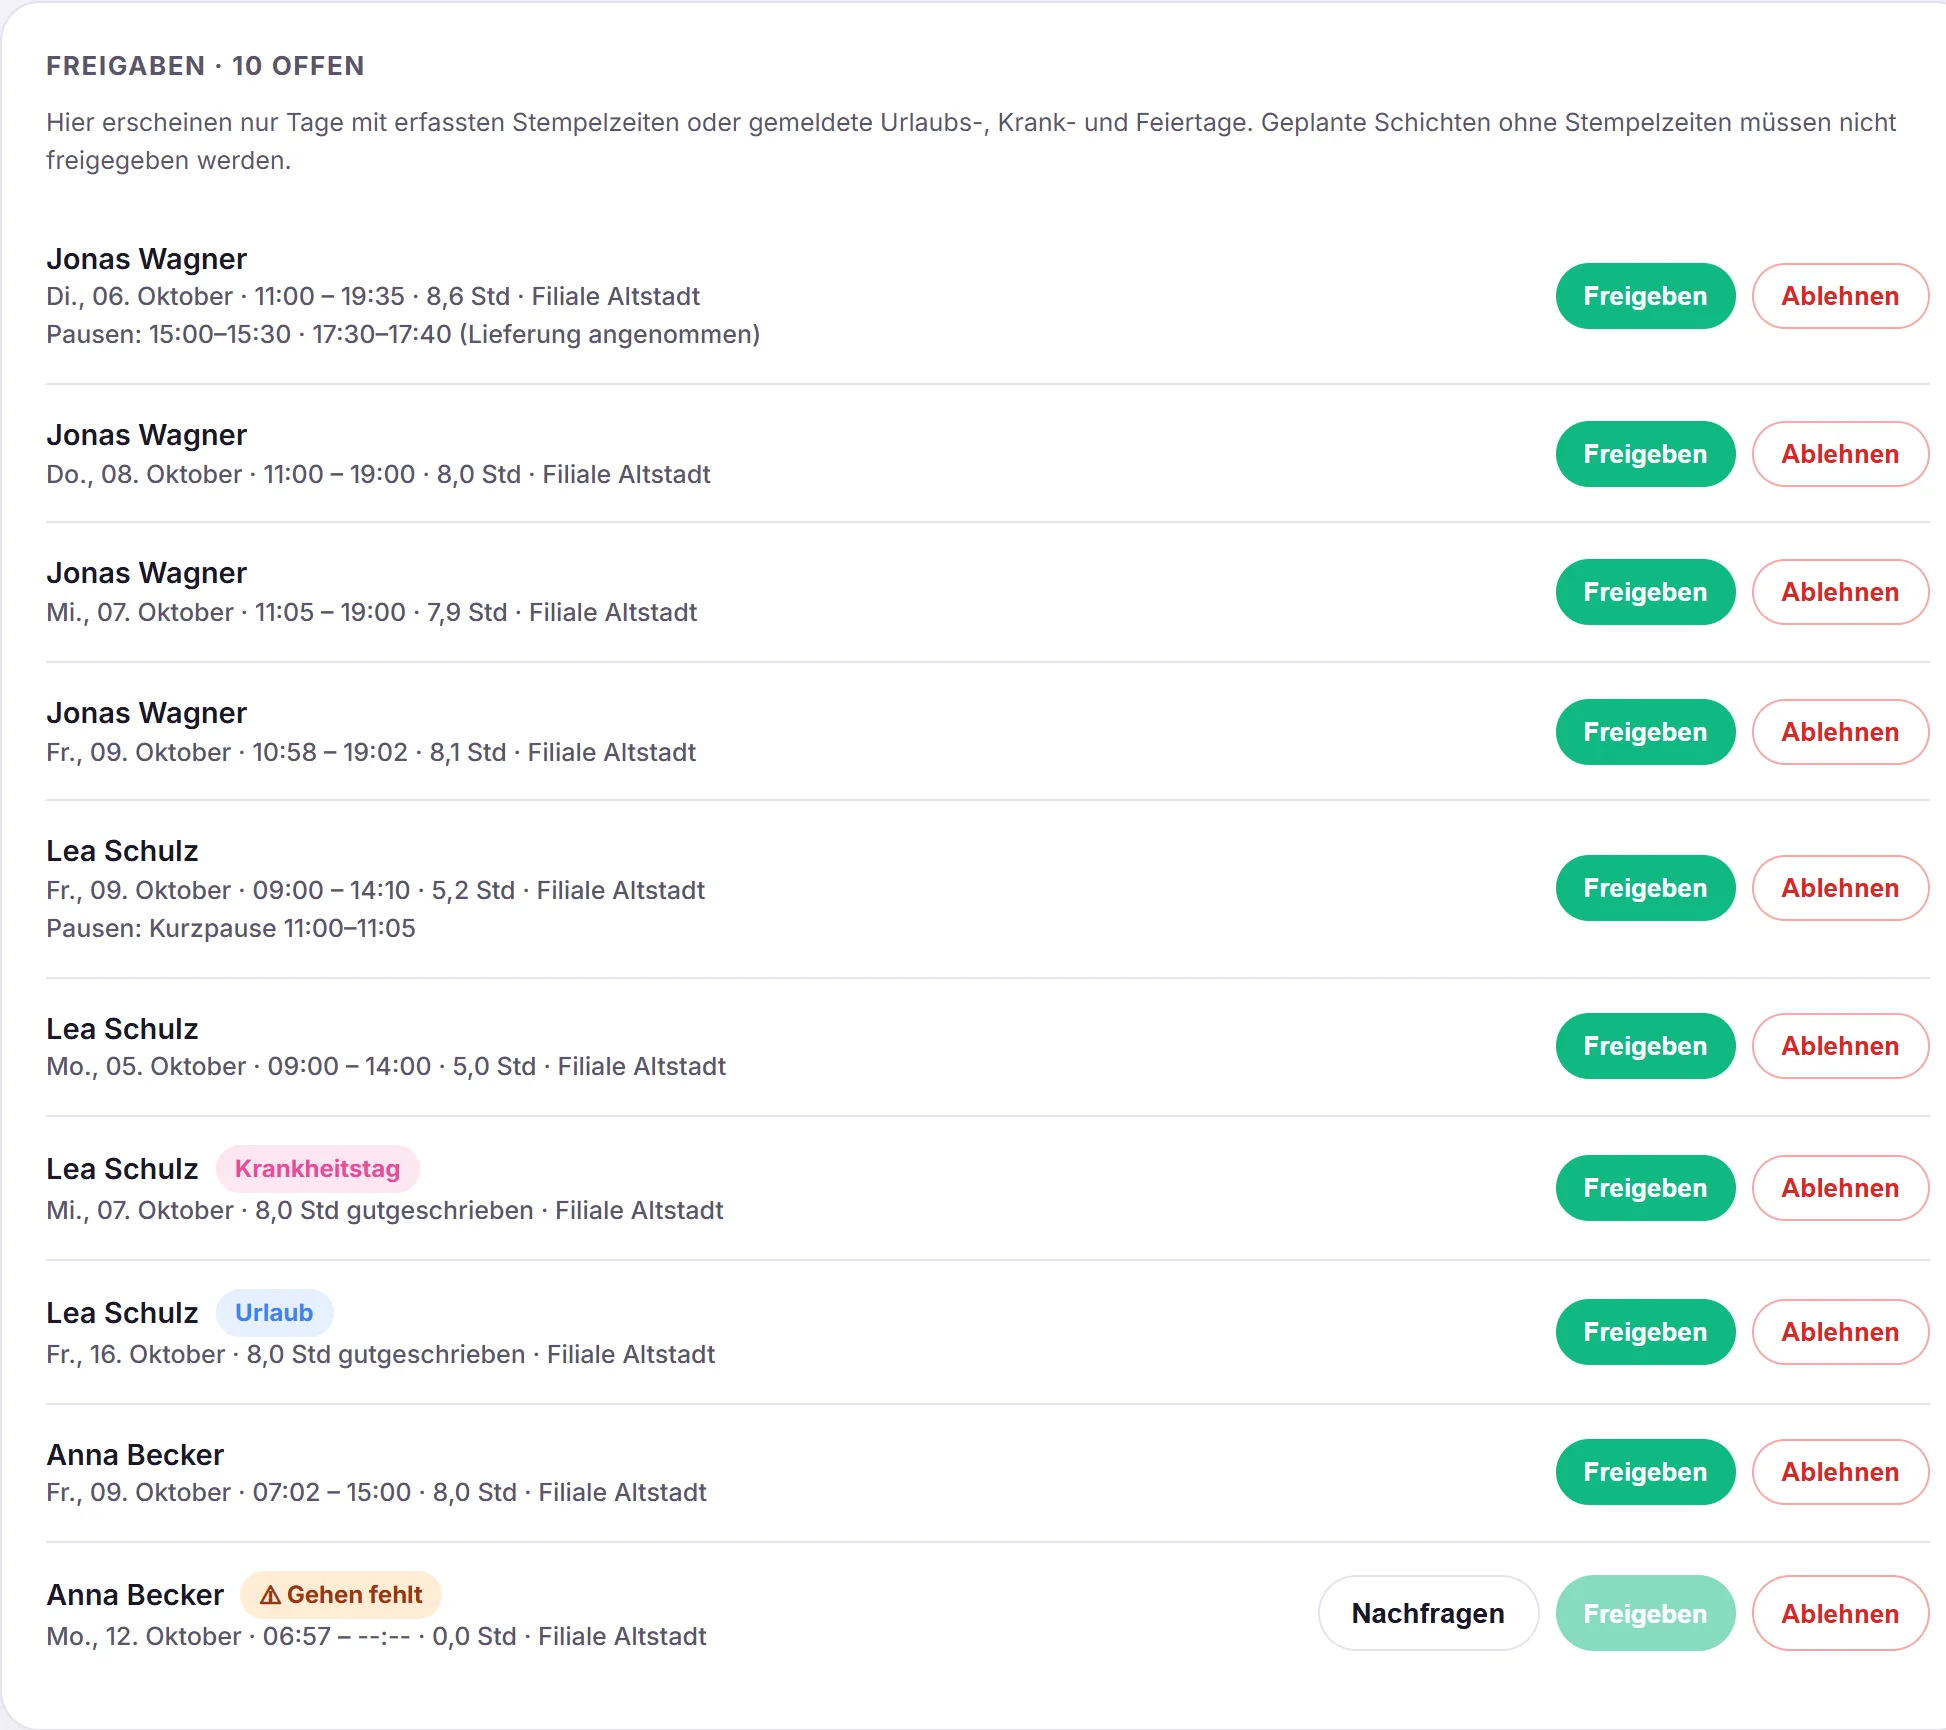Reject Lea Schulz's 09. Oktober entry

(1840, 888)
